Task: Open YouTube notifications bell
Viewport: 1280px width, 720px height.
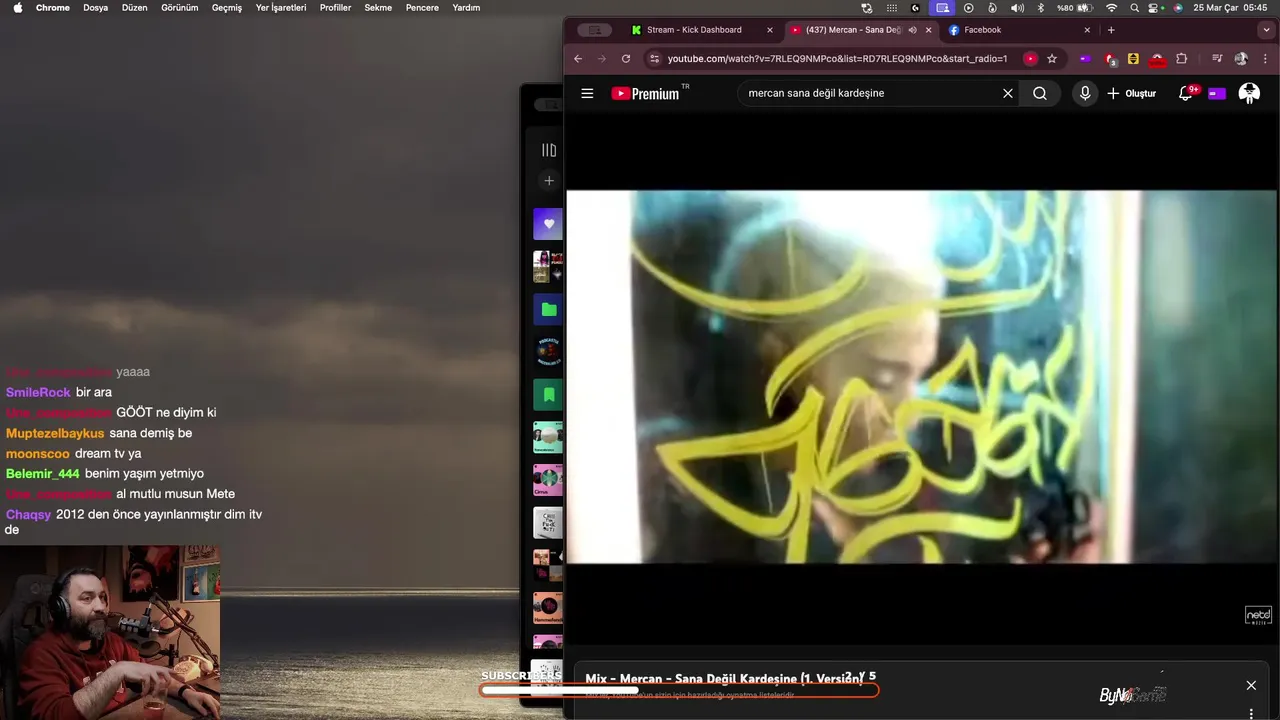Action: pyautogui.click(x=1186, y=93)
